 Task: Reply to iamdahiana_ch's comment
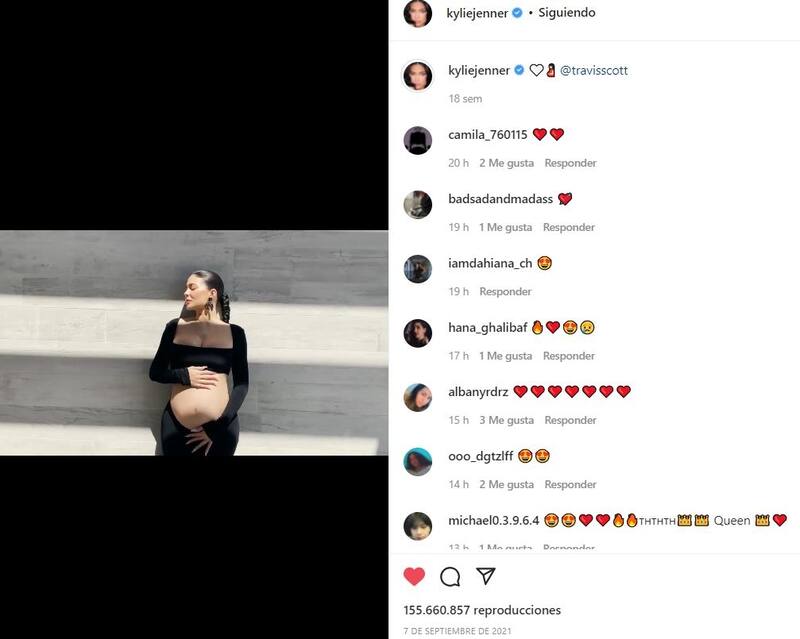(x=505, y=292)
